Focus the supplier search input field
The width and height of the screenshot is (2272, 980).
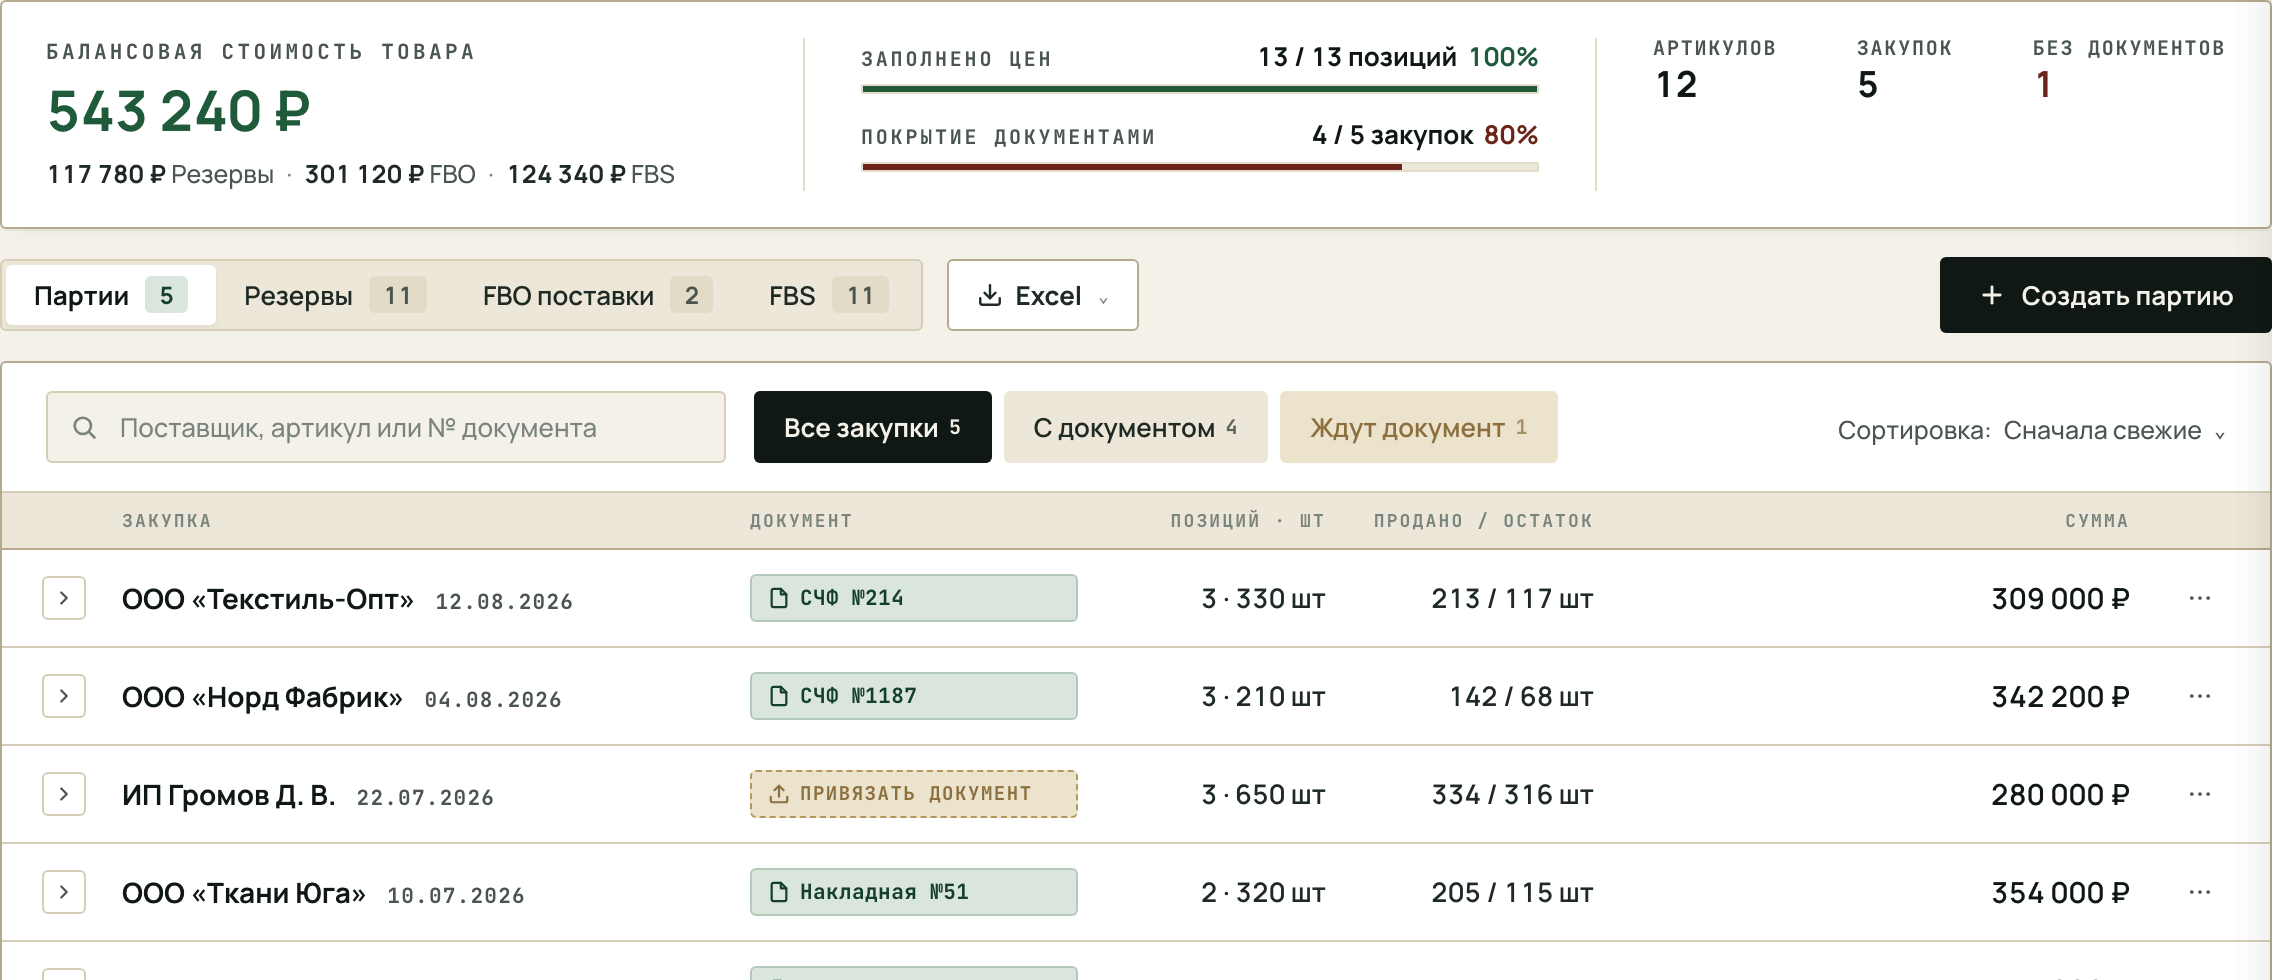tap(386, 427)
